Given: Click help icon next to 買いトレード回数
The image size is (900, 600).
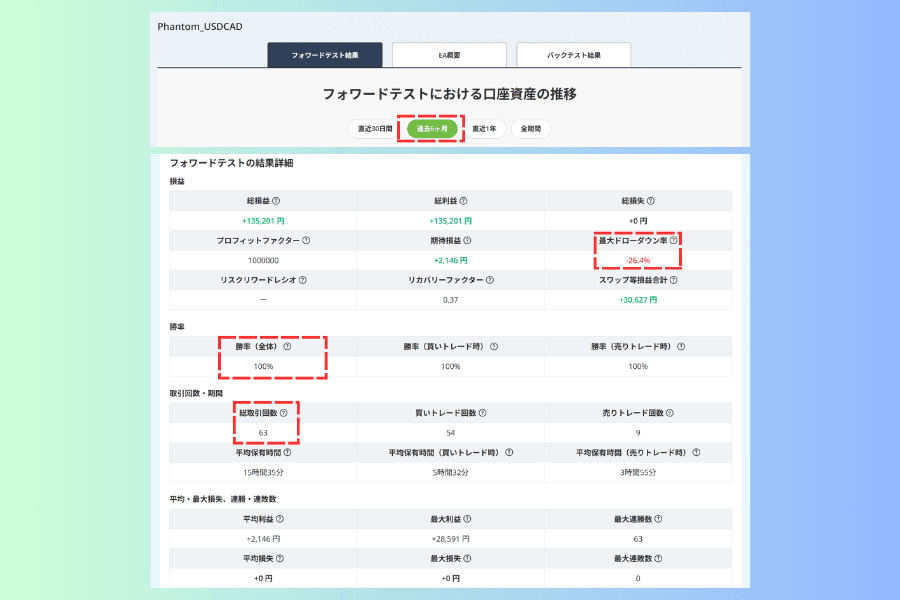Looking at the screenshot, I should 482,413.
